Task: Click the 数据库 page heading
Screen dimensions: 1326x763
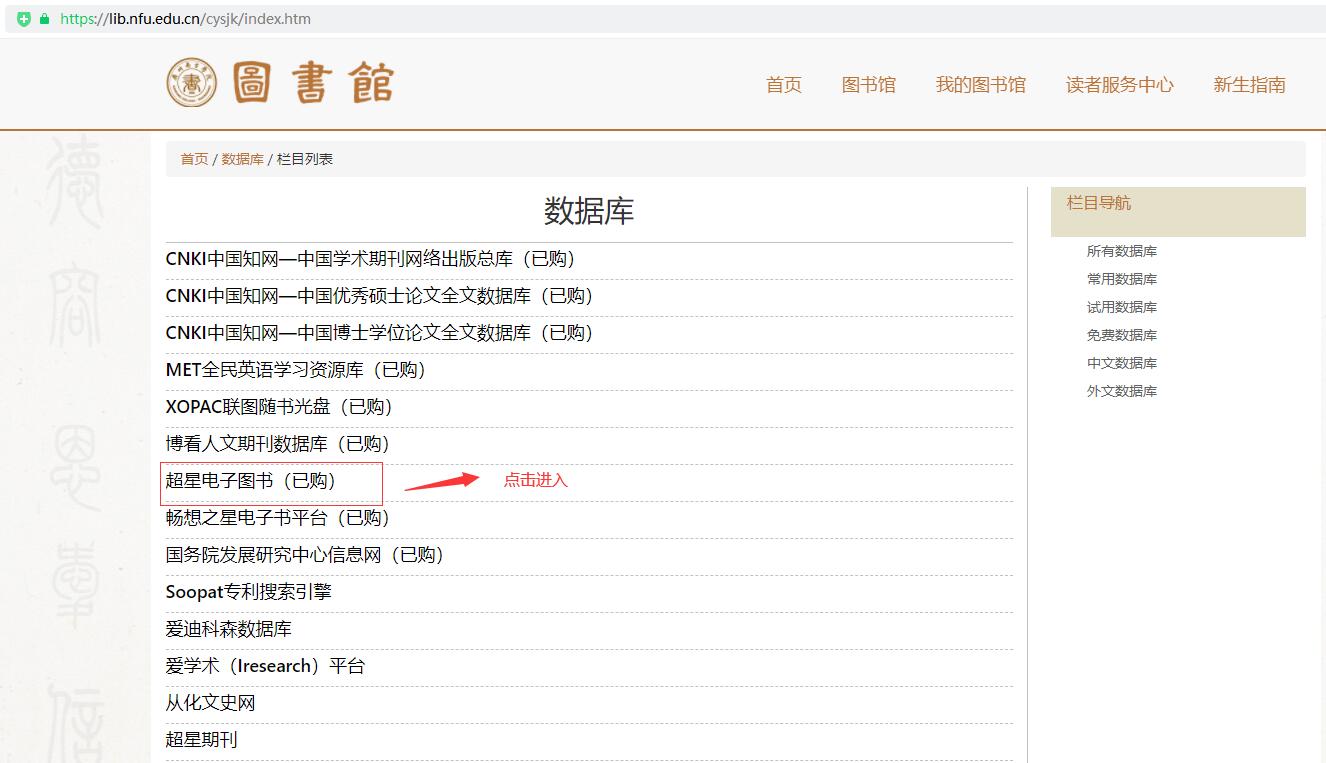Action: pos(589,211)
